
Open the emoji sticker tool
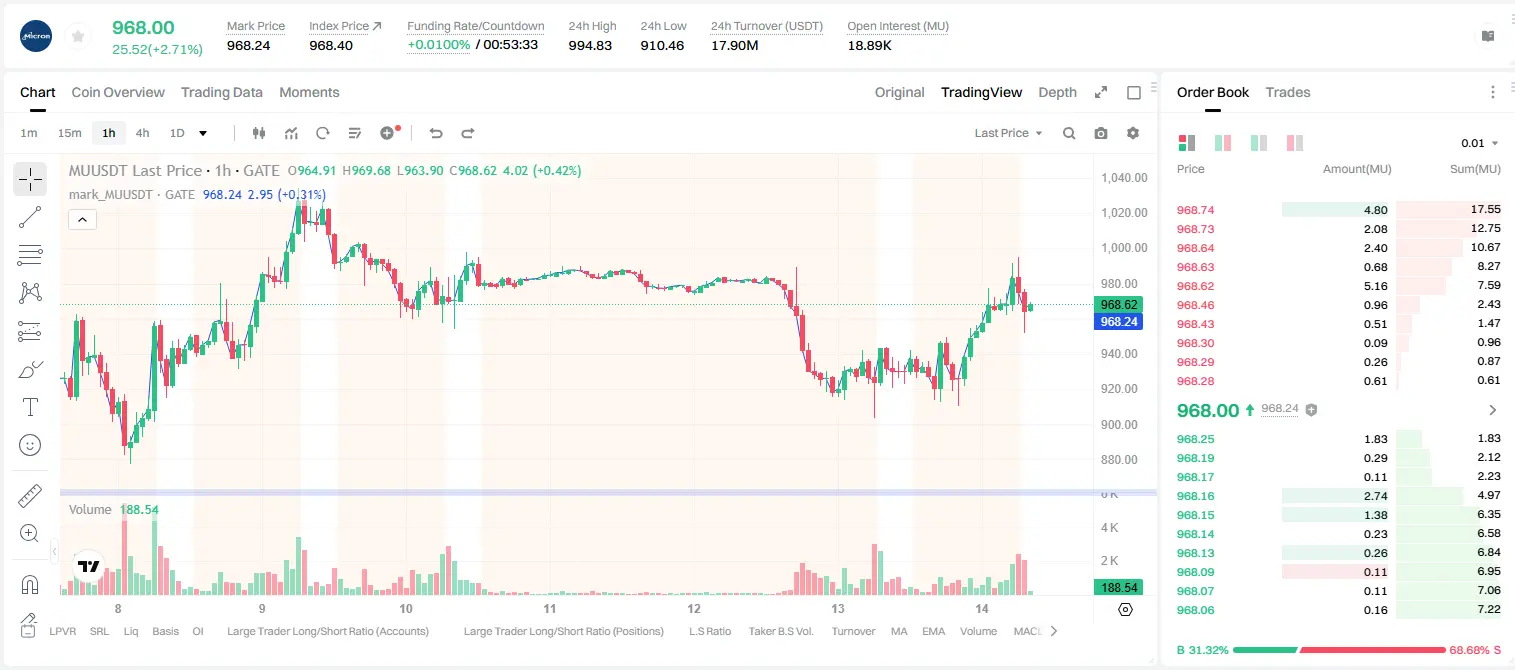pos(30,445)
